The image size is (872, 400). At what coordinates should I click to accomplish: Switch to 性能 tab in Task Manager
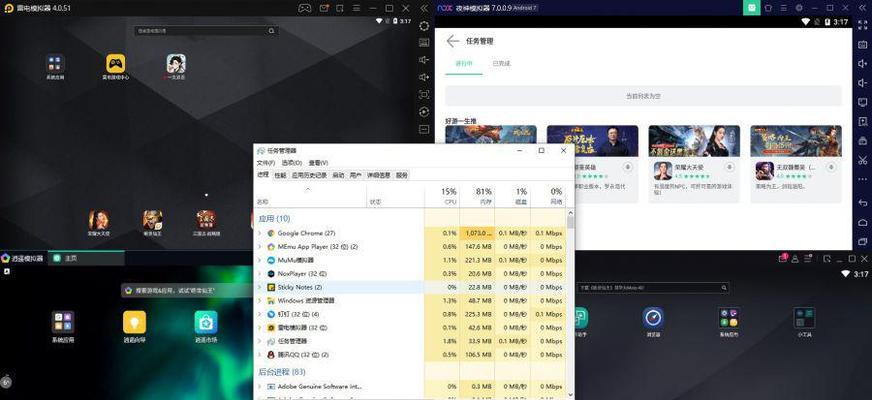click(280, 175)
